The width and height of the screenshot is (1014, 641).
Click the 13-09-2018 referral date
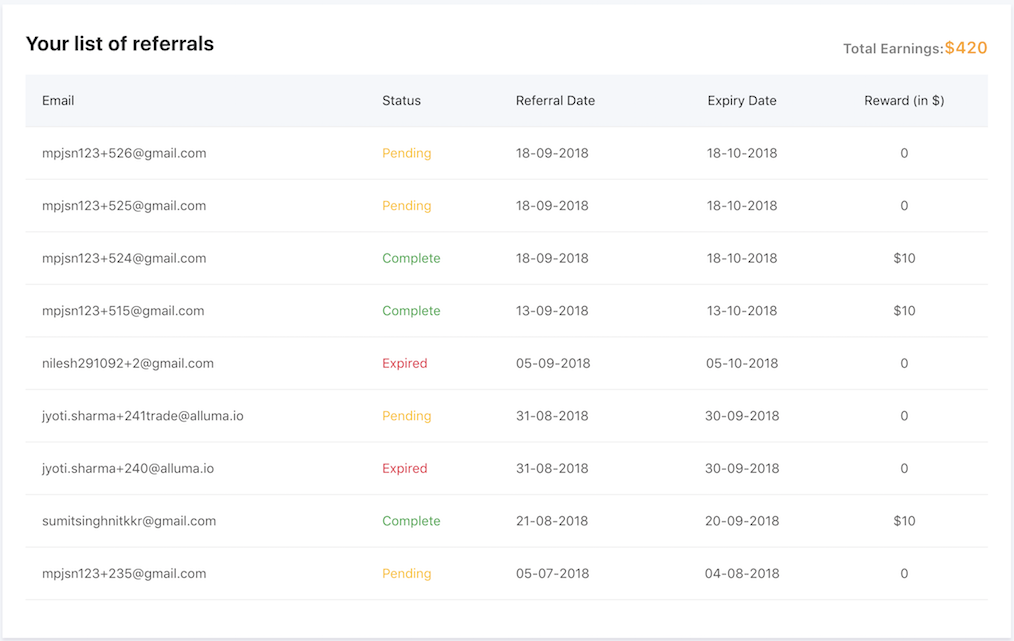(x=552, y=311)
